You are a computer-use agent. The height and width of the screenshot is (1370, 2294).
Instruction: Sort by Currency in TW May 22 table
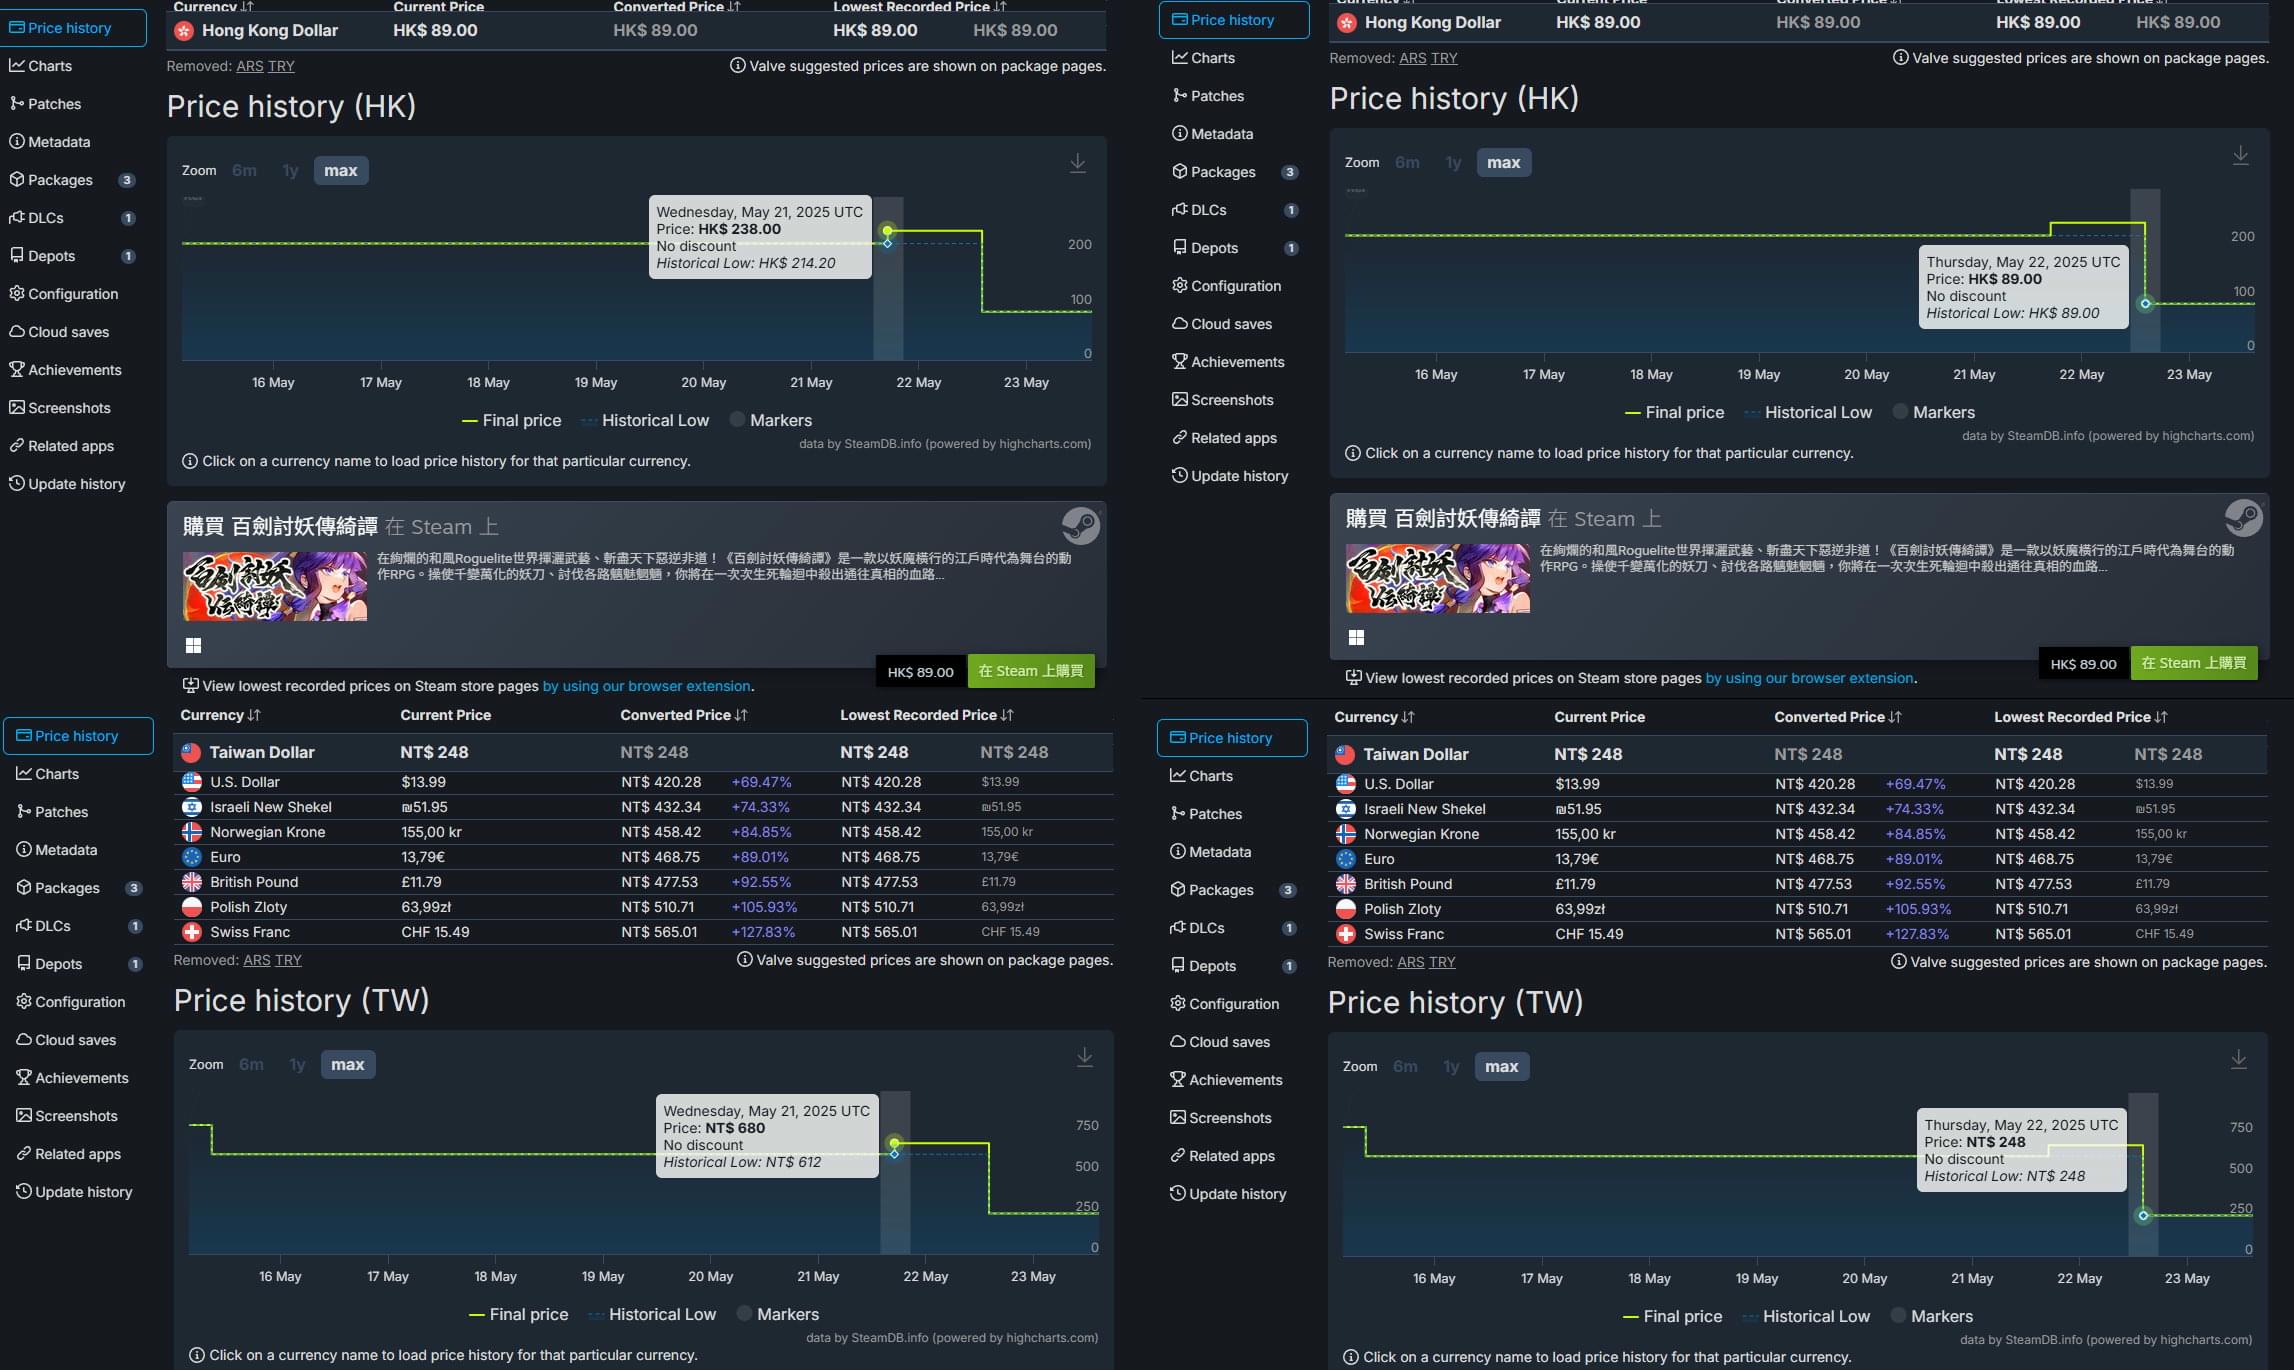pyautogui.click(x=1374, y=717)
